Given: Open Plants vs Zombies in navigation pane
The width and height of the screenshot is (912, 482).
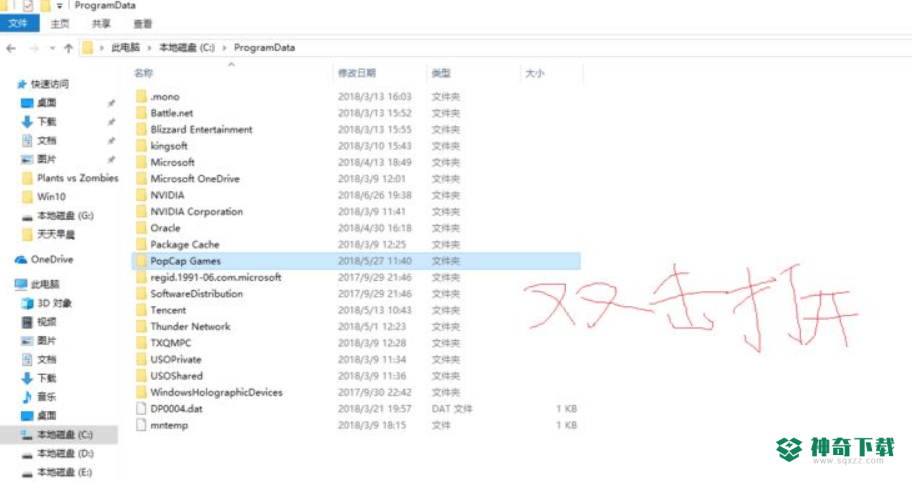Looking at the screenshot, I should pyautogui.click(x=78, y=178).
